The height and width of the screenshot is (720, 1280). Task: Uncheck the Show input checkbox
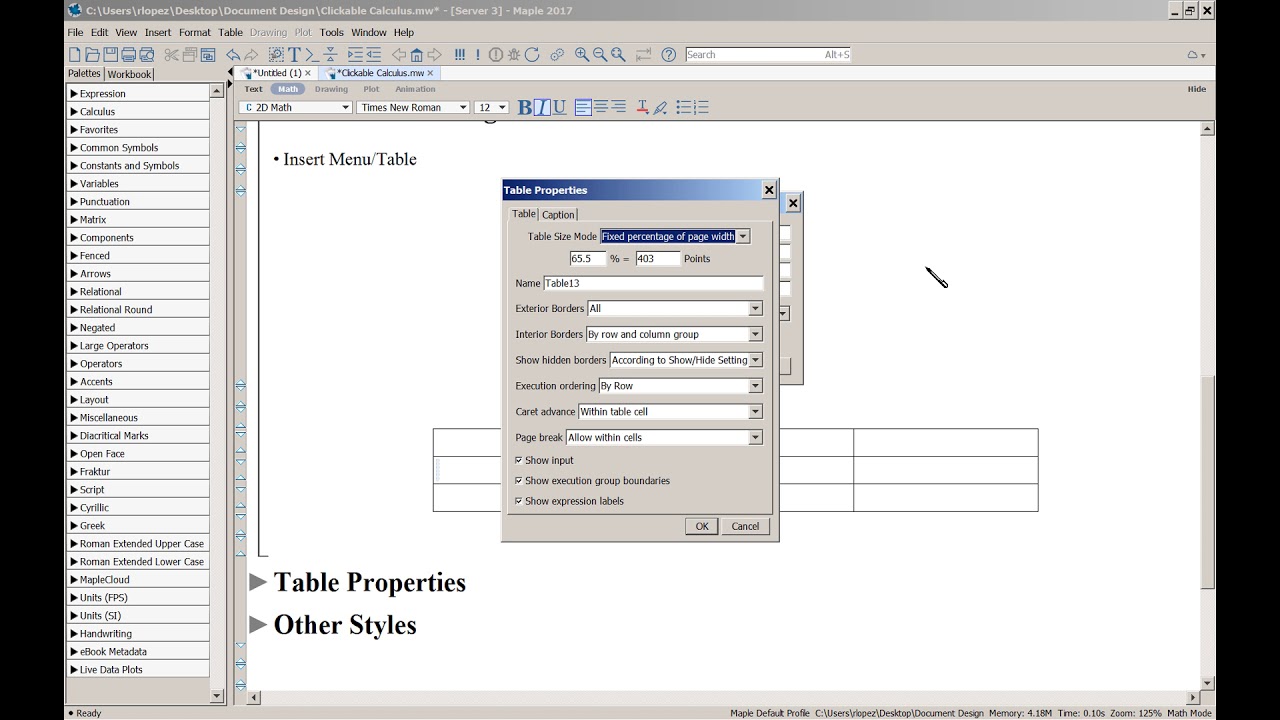[x=518, y=460]
